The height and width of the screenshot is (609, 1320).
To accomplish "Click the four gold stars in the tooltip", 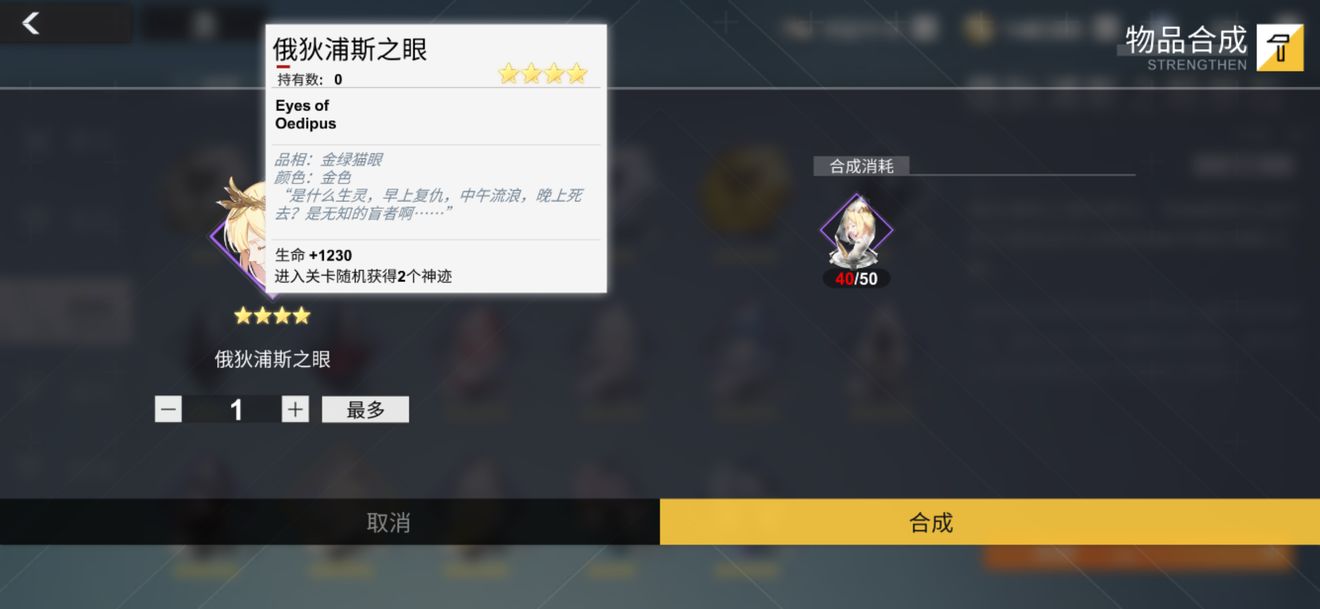I will point(543,73).
